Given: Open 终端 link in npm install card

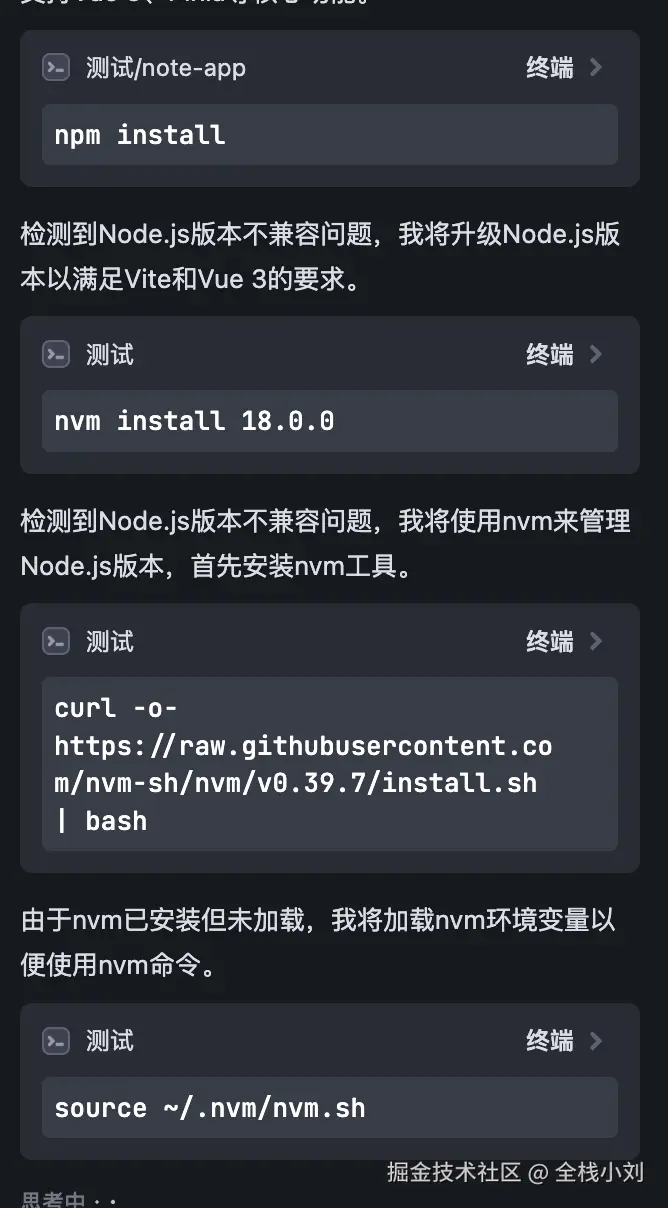Looking at the screenshot, I should 550,67.
